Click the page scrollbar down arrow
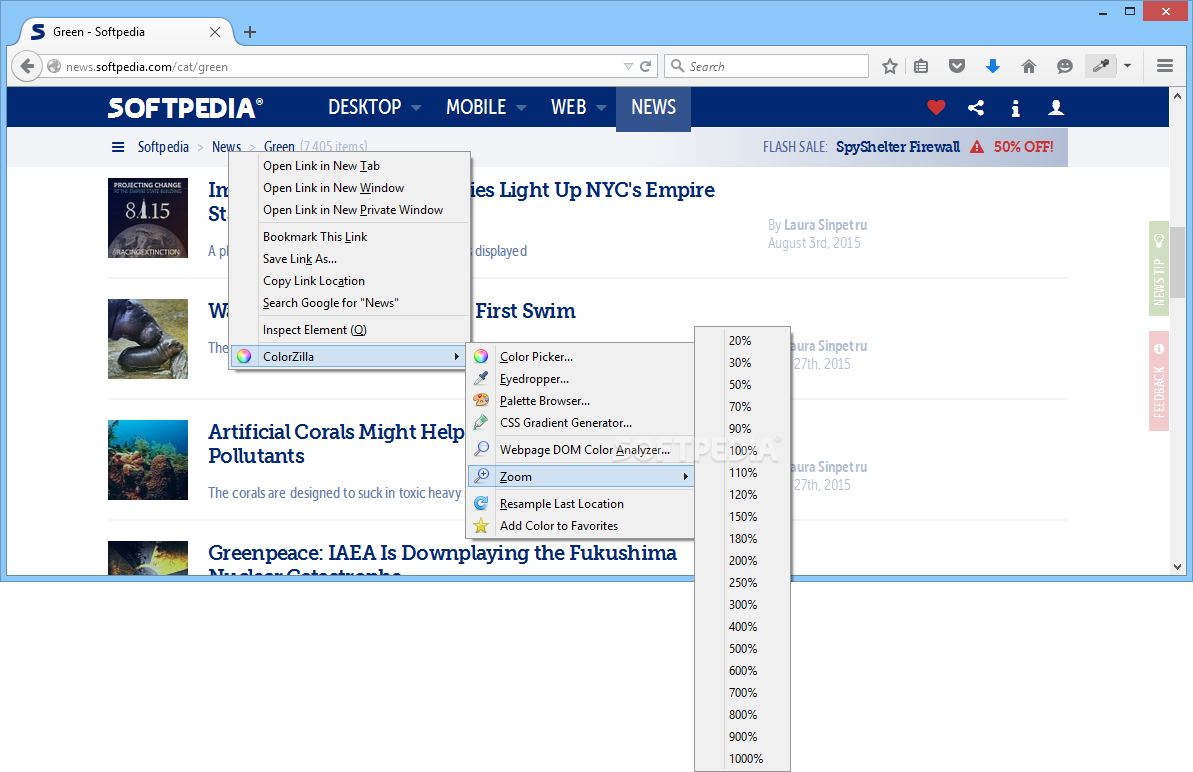The image size is (1193, 772). (x=1177, y=567)
